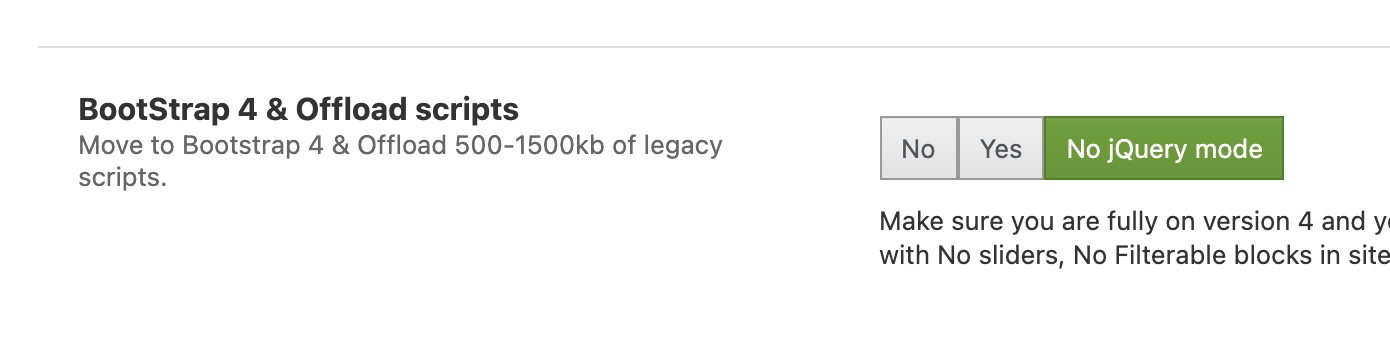Click the 'with No sliders' help line
This screenshot has width=1390, height=362.
pos(1134,255)
